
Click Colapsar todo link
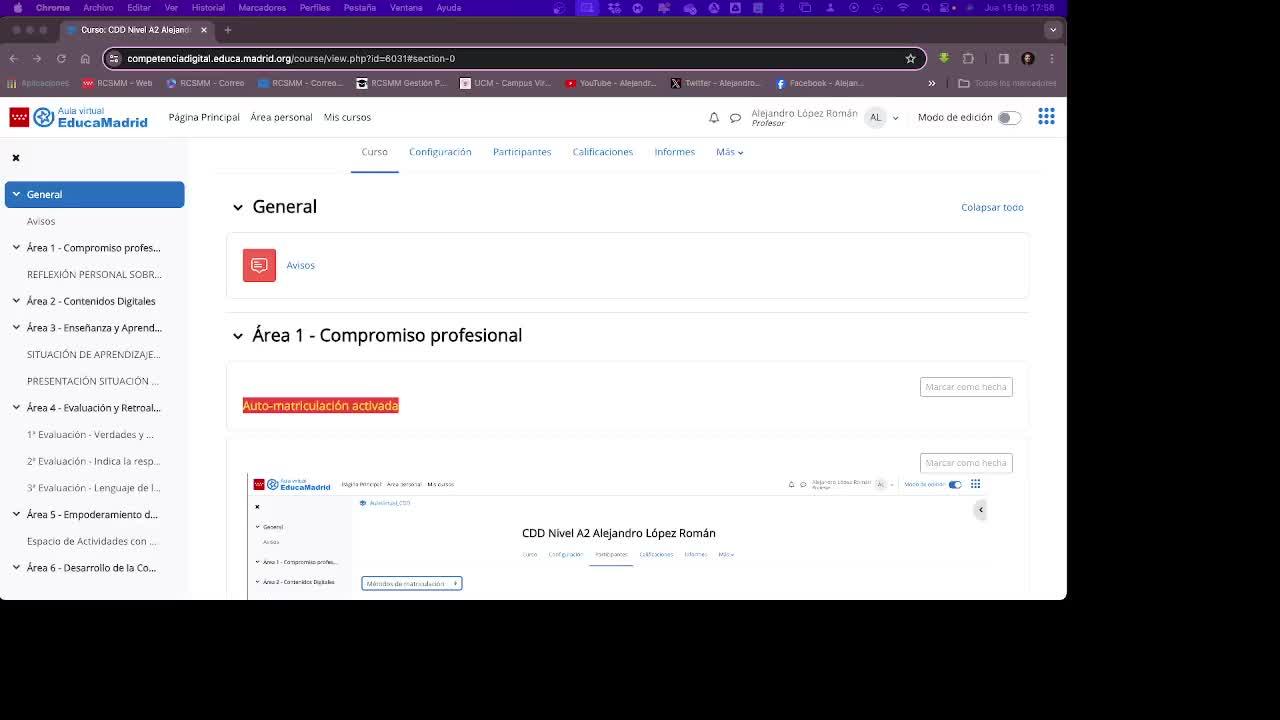[992, 207]
